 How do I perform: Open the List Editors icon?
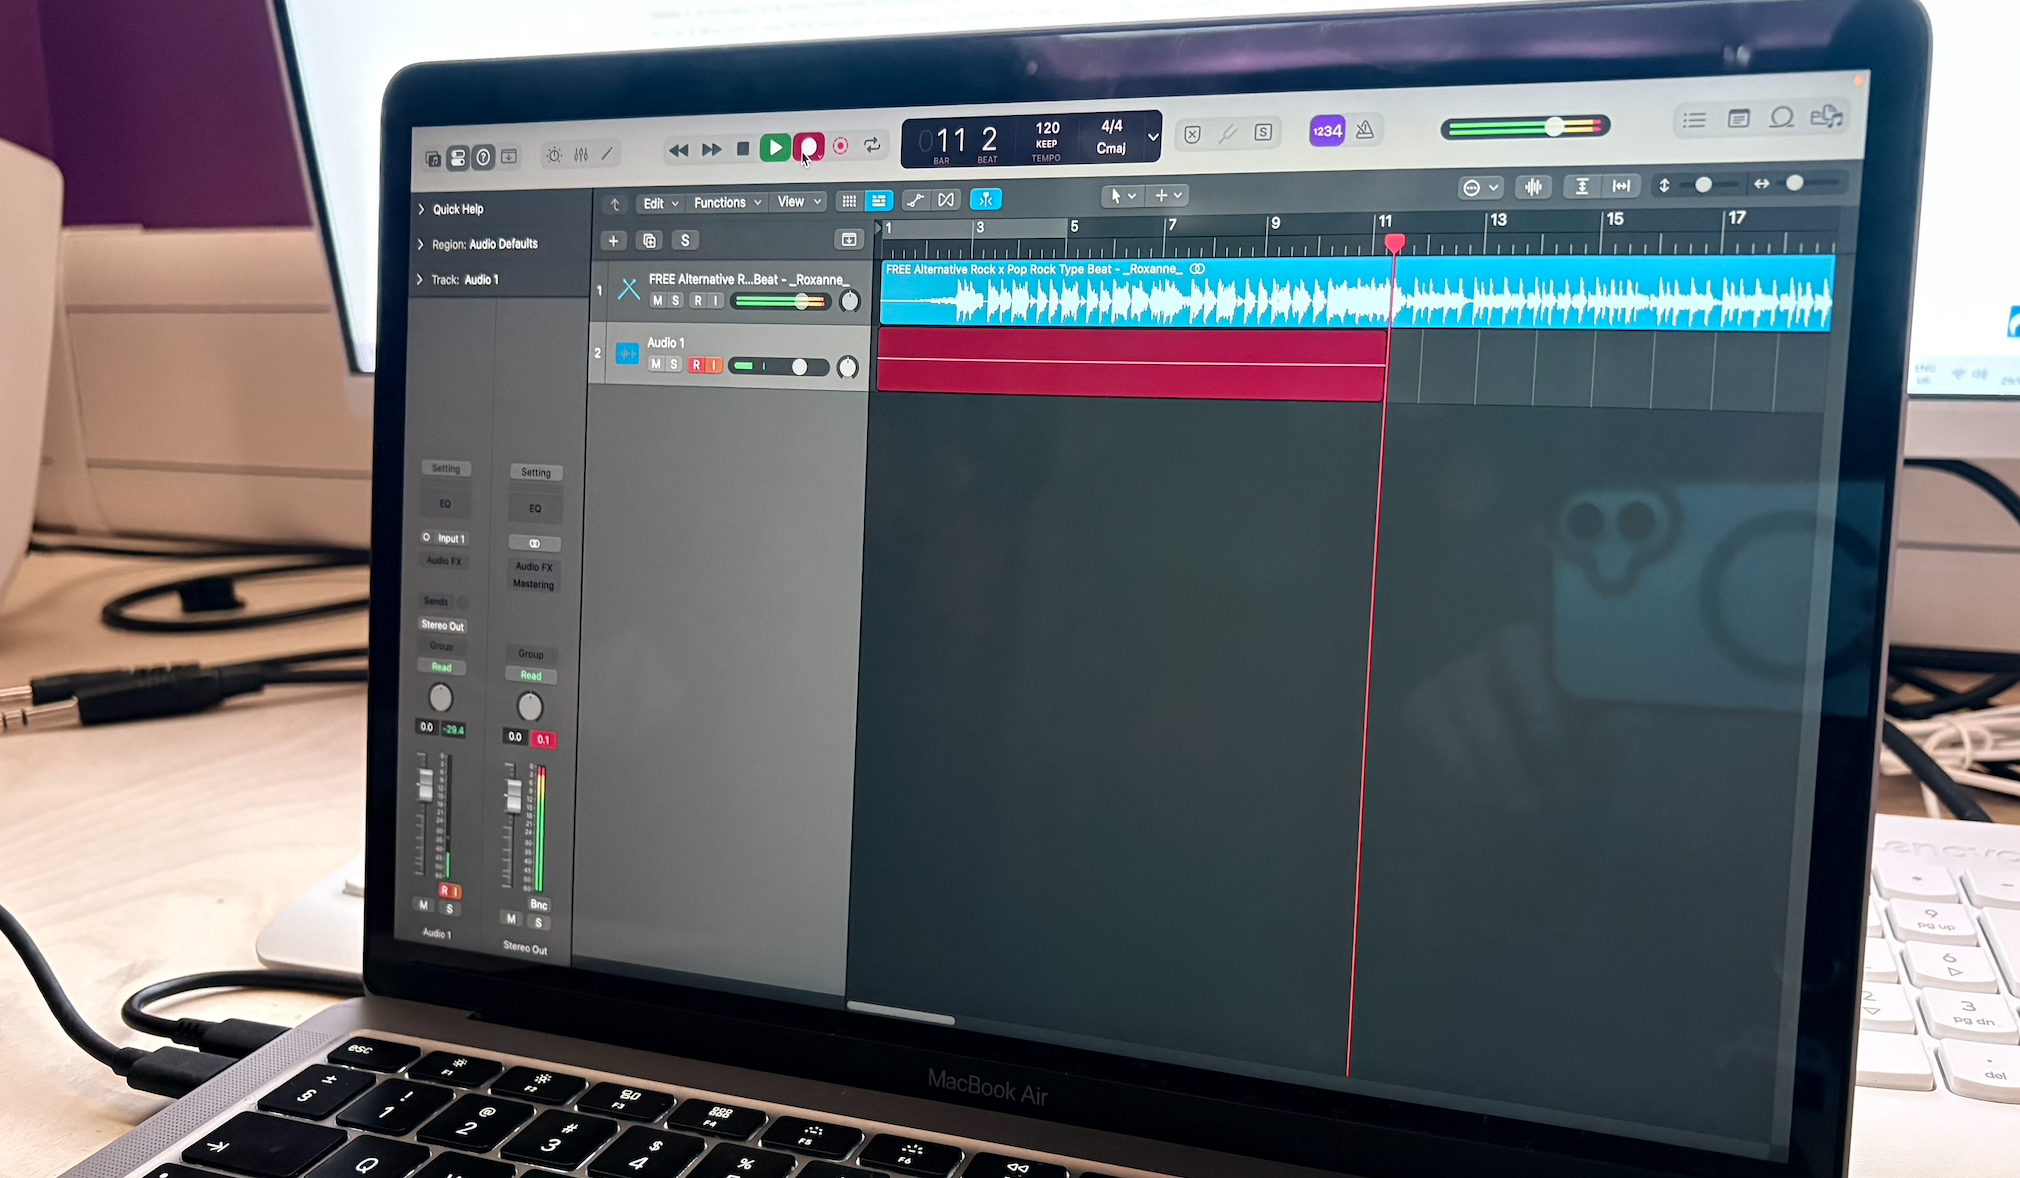1694,120
